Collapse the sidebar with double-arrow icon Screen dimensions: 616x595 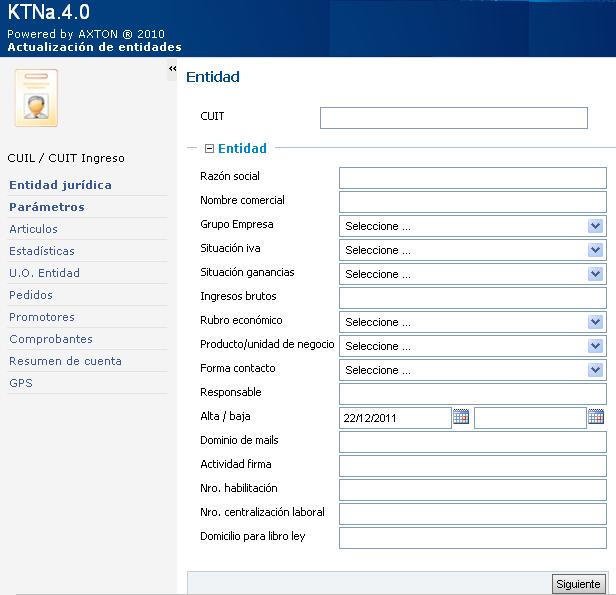[172, 68]
